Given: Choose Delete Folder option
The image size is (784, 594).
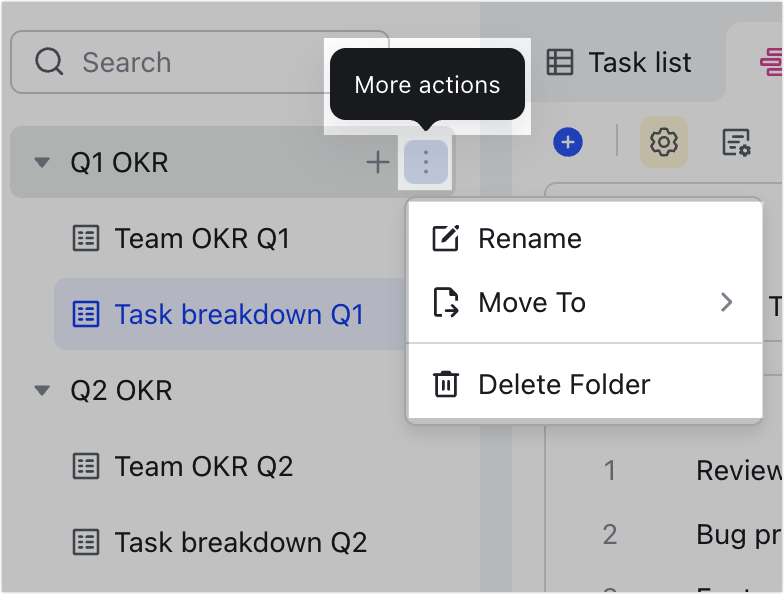Looking at the screenshot, I should (585, 384).
